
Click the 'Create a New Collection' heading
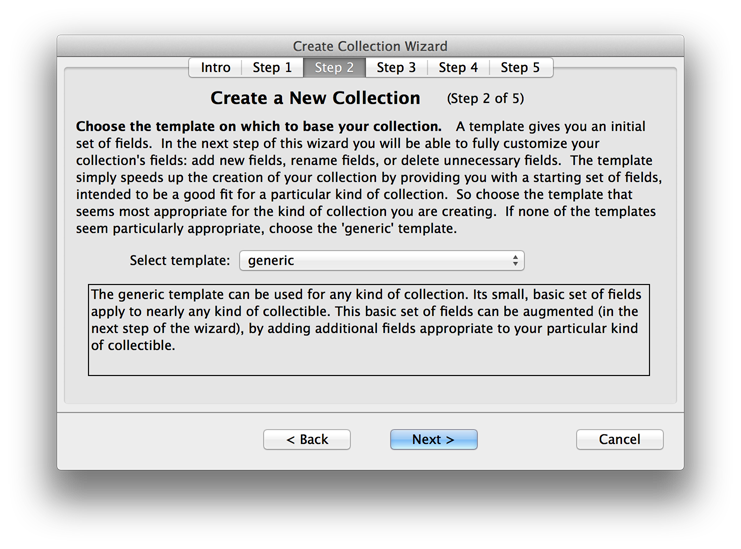[315, 98]
